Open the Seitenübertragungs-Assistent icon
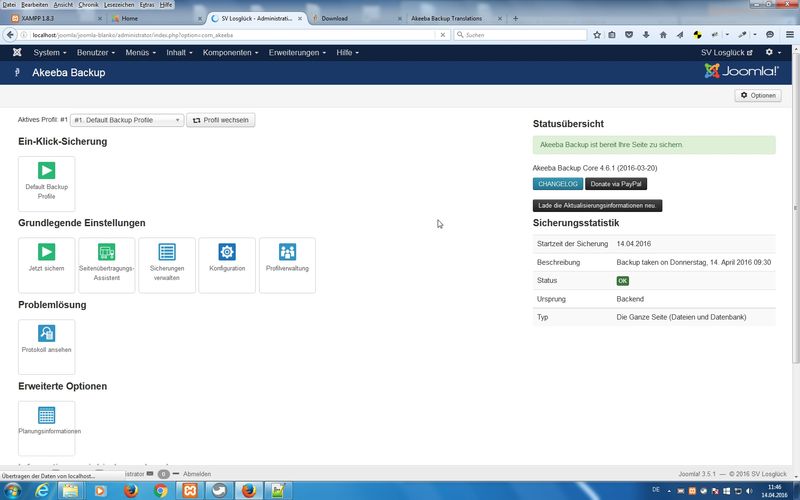 107,252
